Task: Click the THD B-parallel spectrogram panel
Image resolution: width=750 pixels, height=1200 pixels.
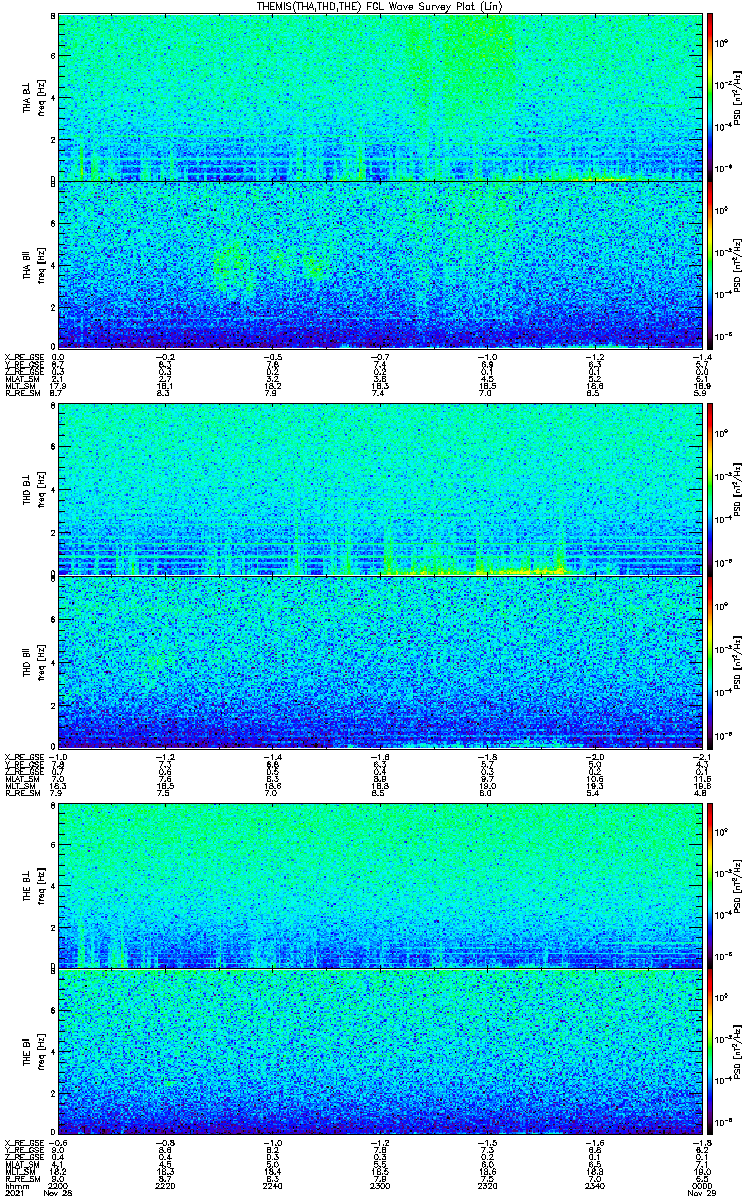Action: tap(379, 662)
